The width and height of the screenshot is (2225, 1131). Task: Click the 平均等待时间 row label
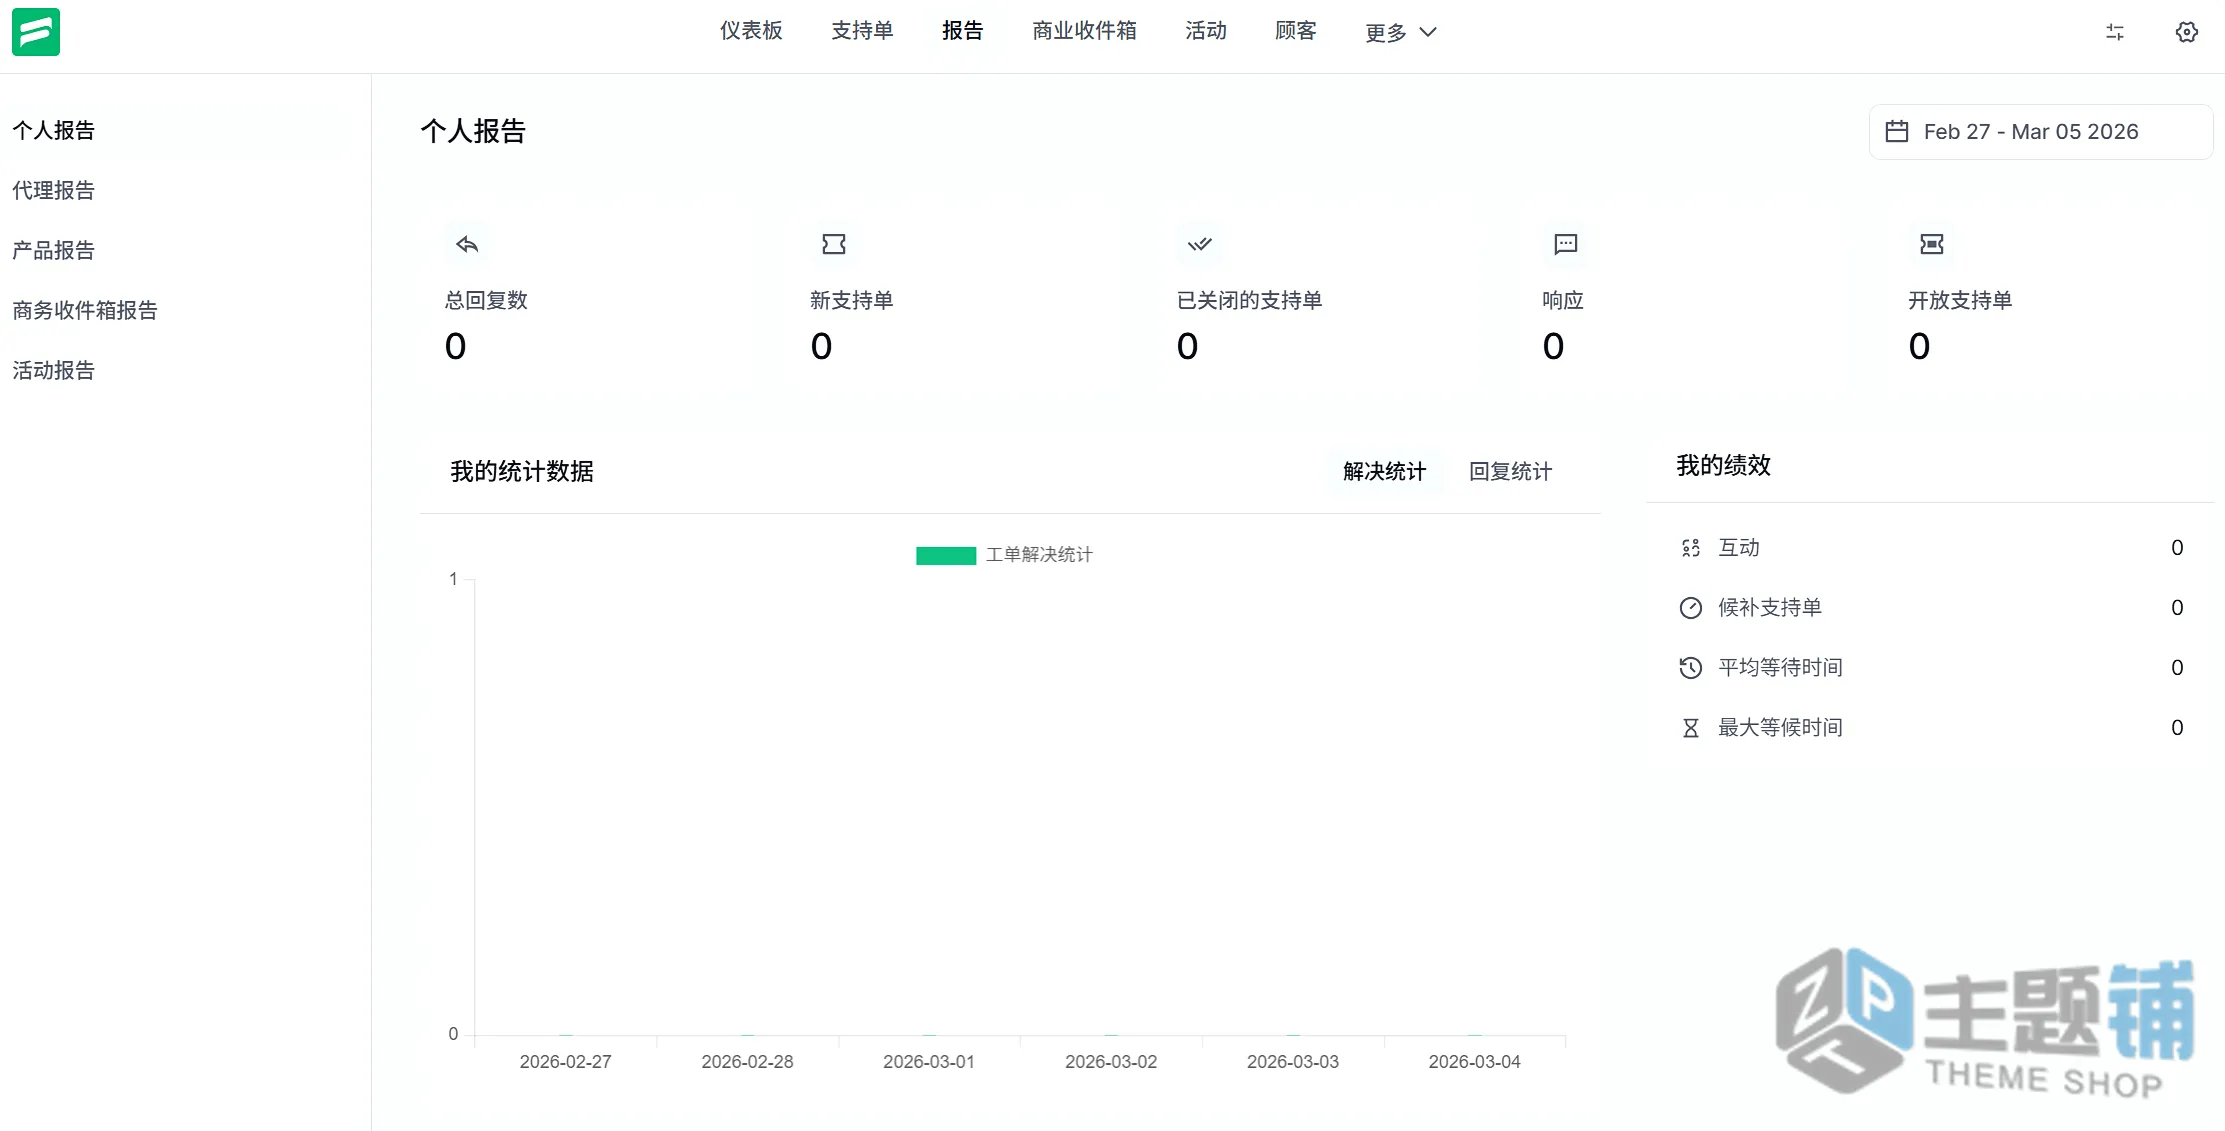(1780, 668)
